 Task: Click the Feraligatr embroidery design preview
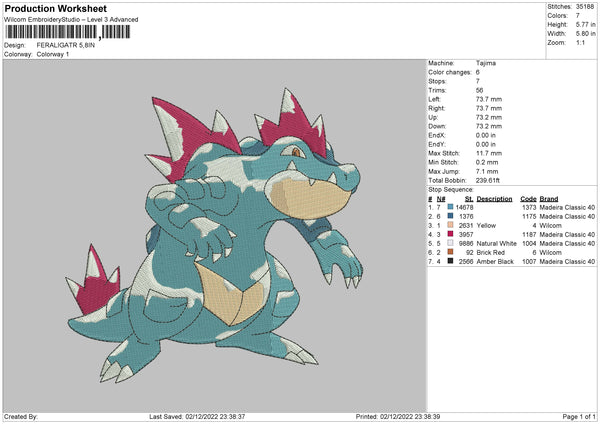click(x=214, y=235)
